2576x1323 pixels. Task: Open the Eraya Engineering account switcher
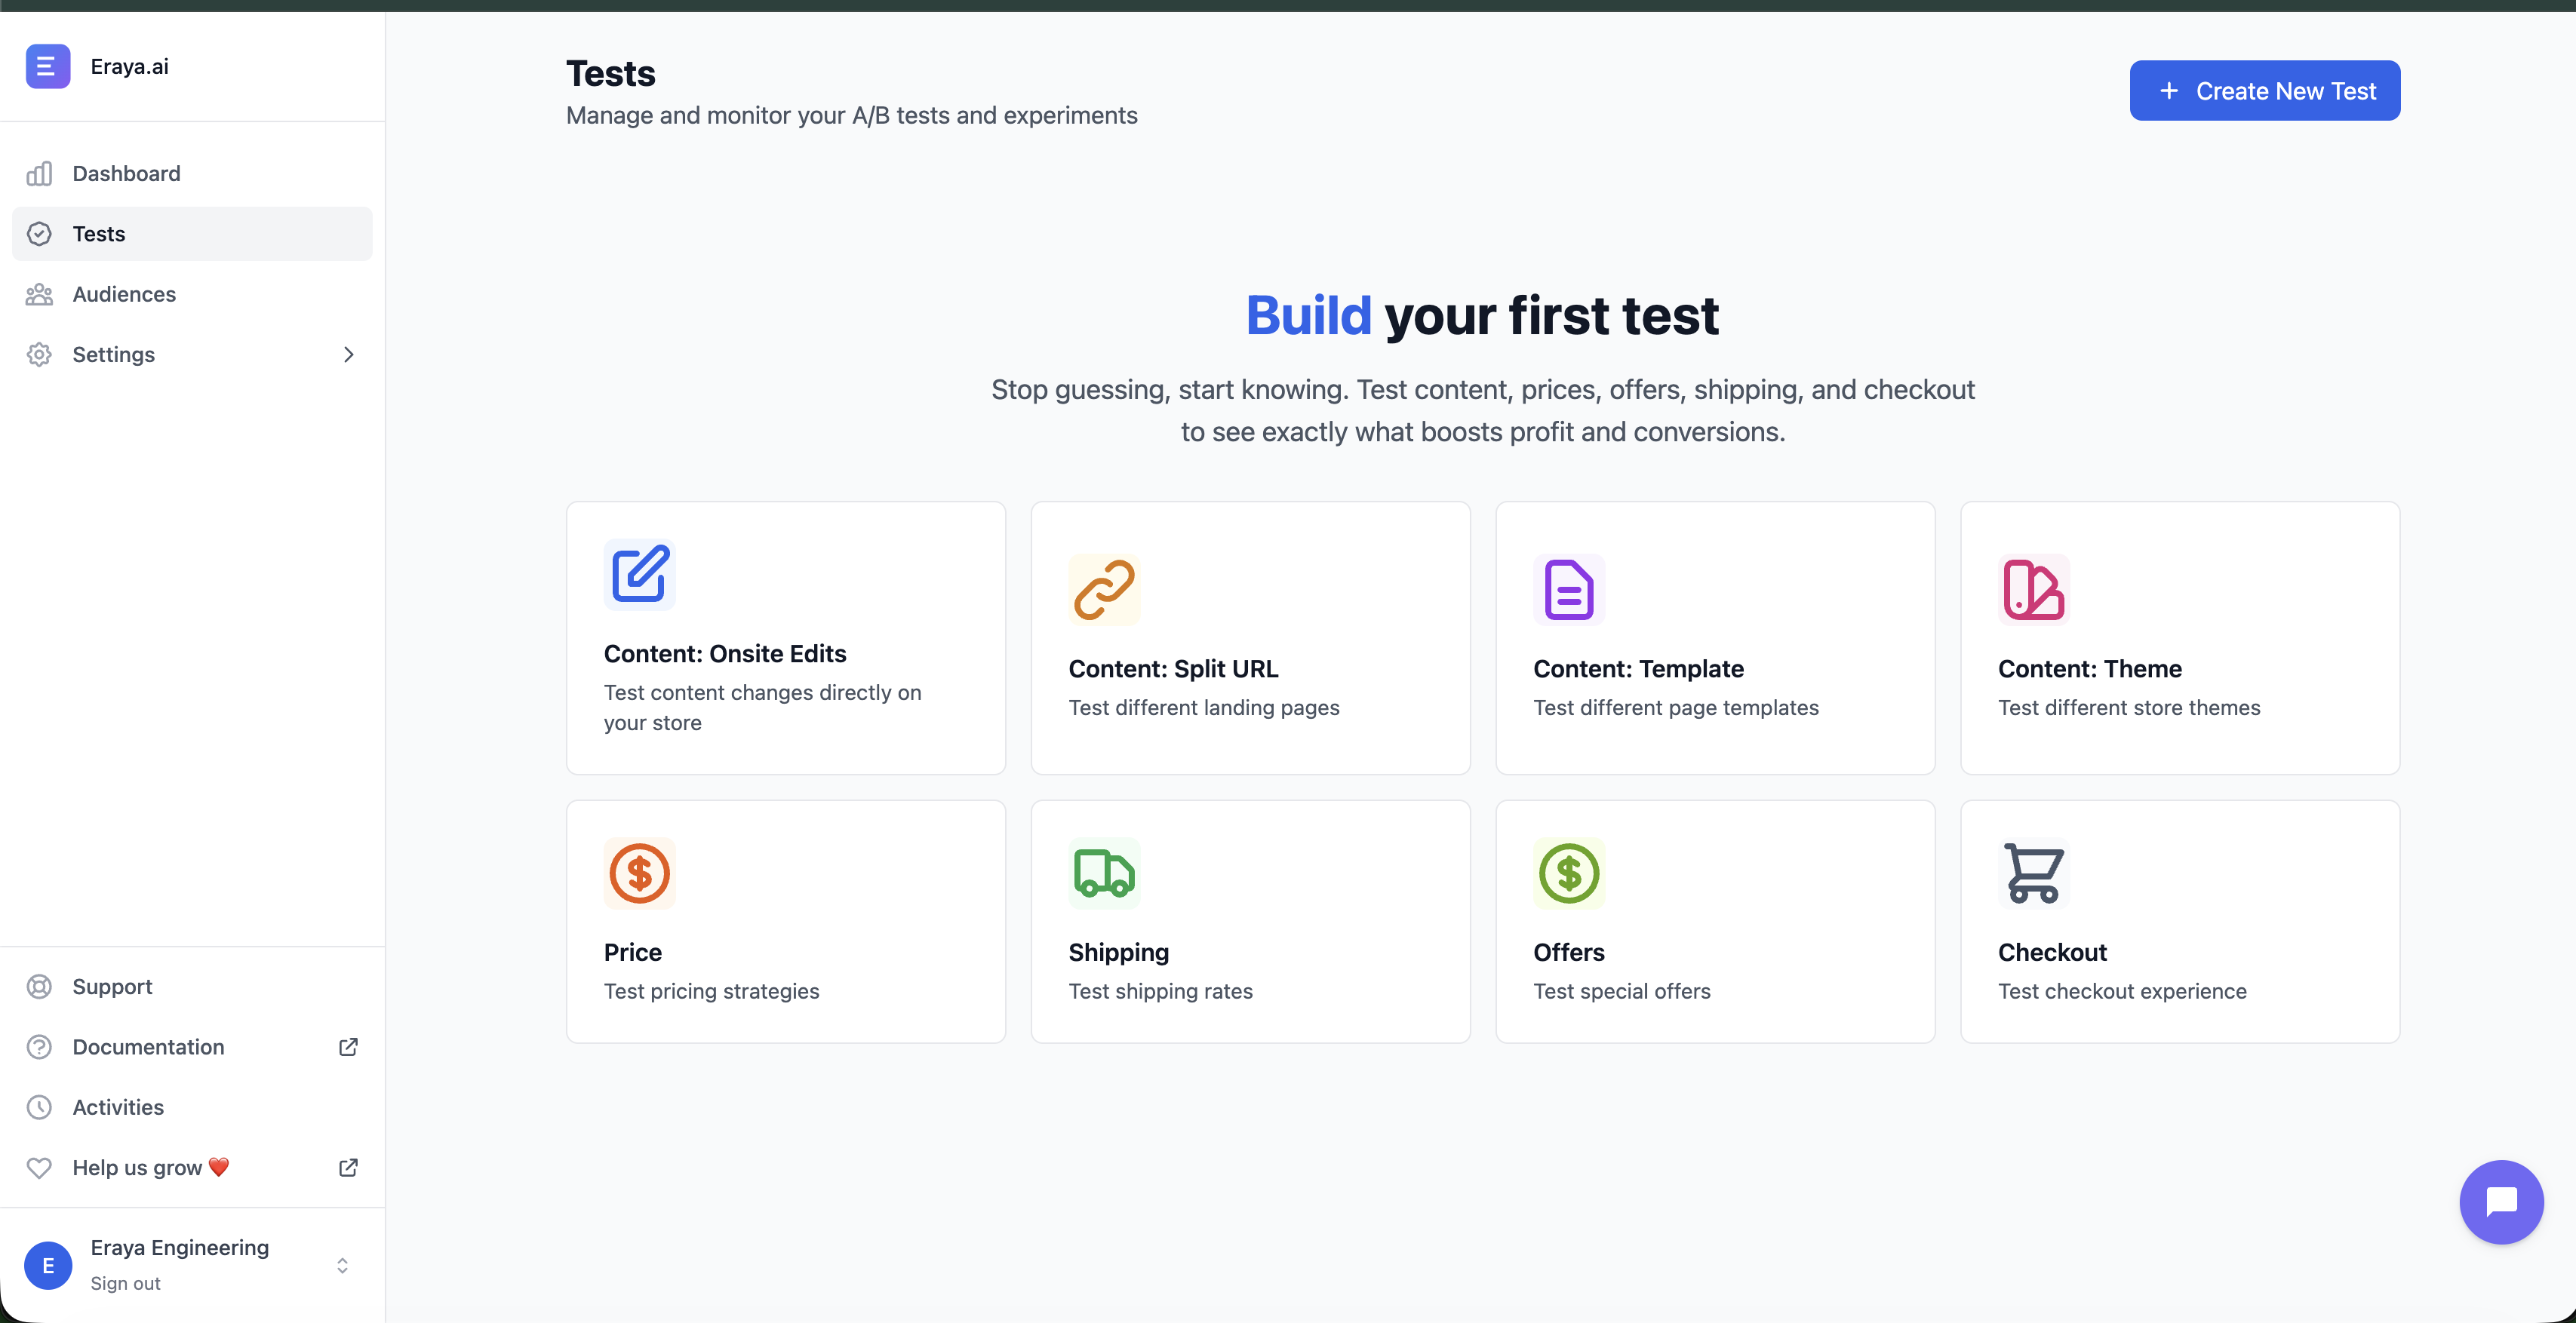(x=342, y=1265)
